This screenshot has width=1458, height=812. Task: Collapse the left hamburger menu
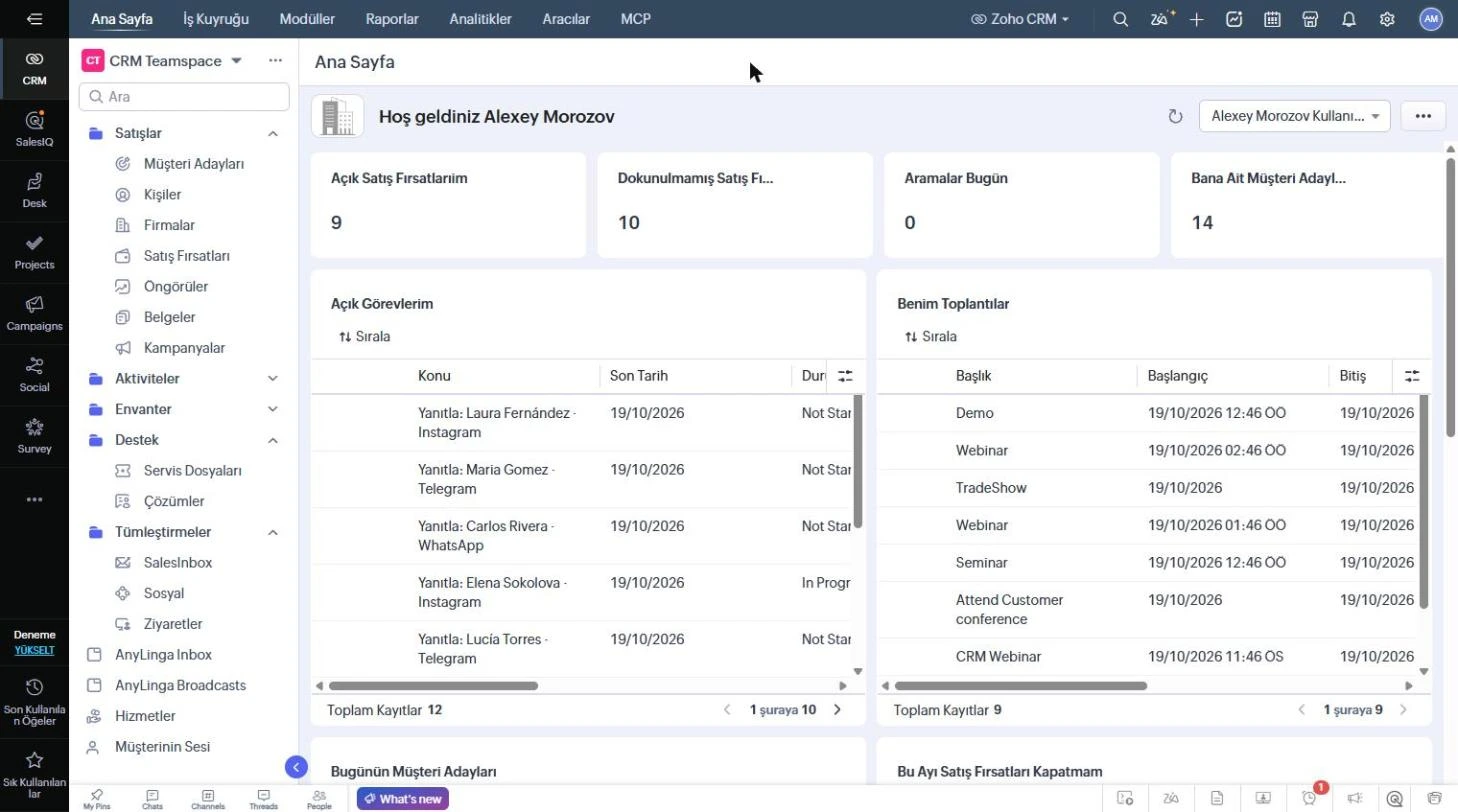point(34,19)
